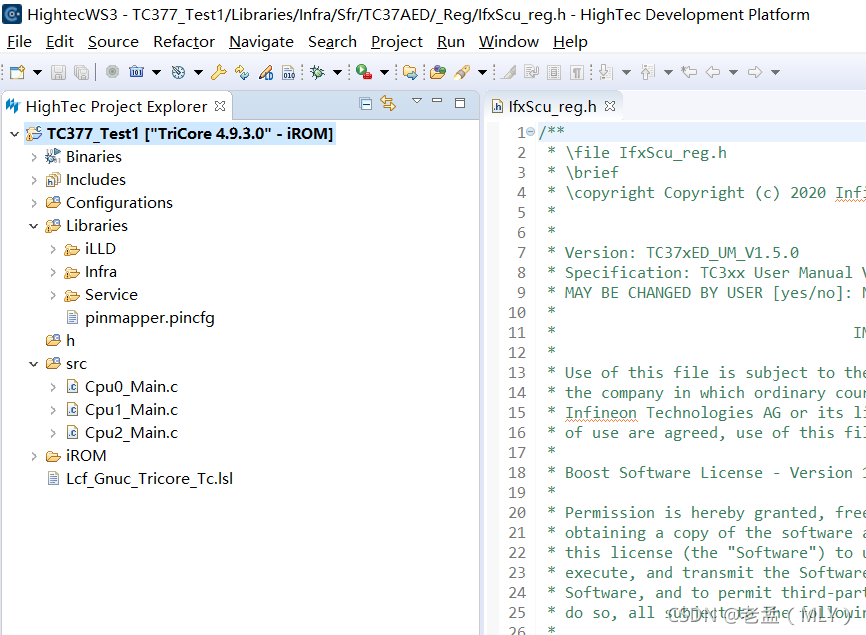Click the Build binary 101 toolbar icon
866x635 pixels.
click(136, 72)
